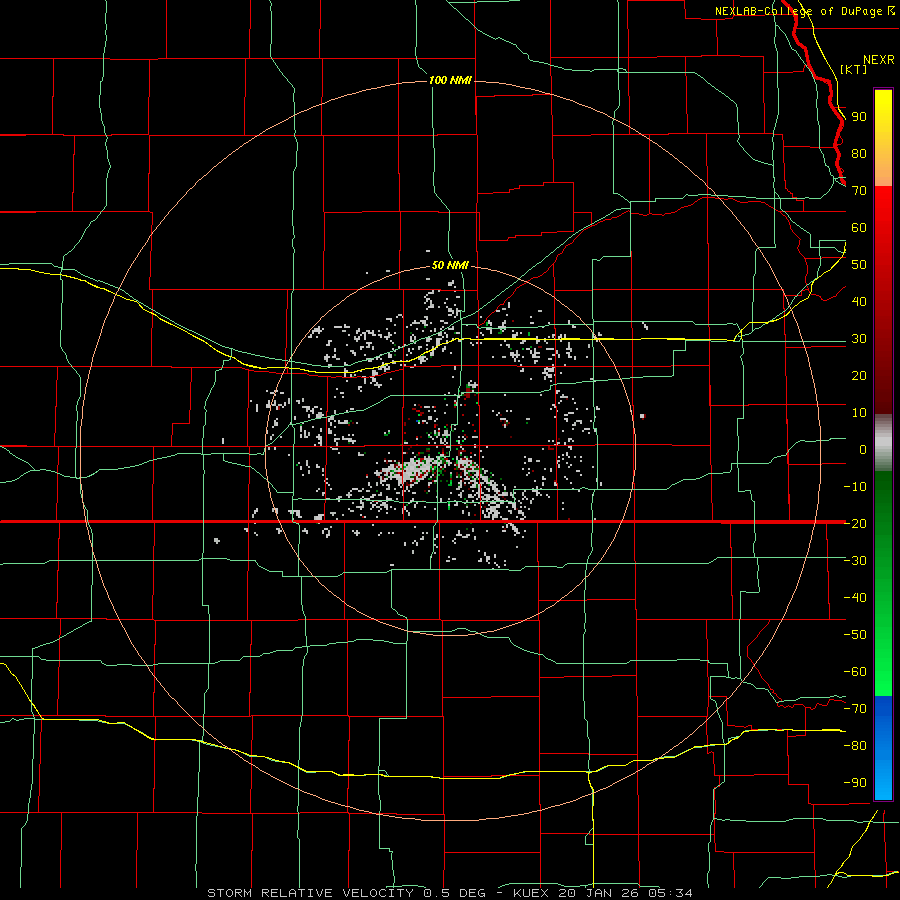Click the "20 JAN 26" date in caption
Image resolution: width=900 pixels, height=900 pixels.
pyautogui.click(x=599, y=893)
